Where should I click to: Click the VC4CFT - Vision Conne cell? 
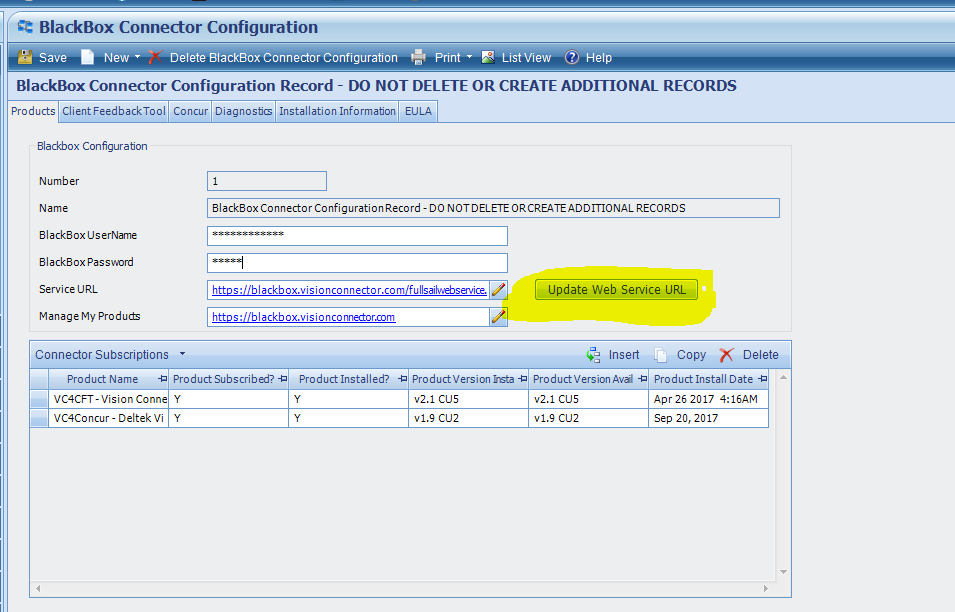[108, 399]
